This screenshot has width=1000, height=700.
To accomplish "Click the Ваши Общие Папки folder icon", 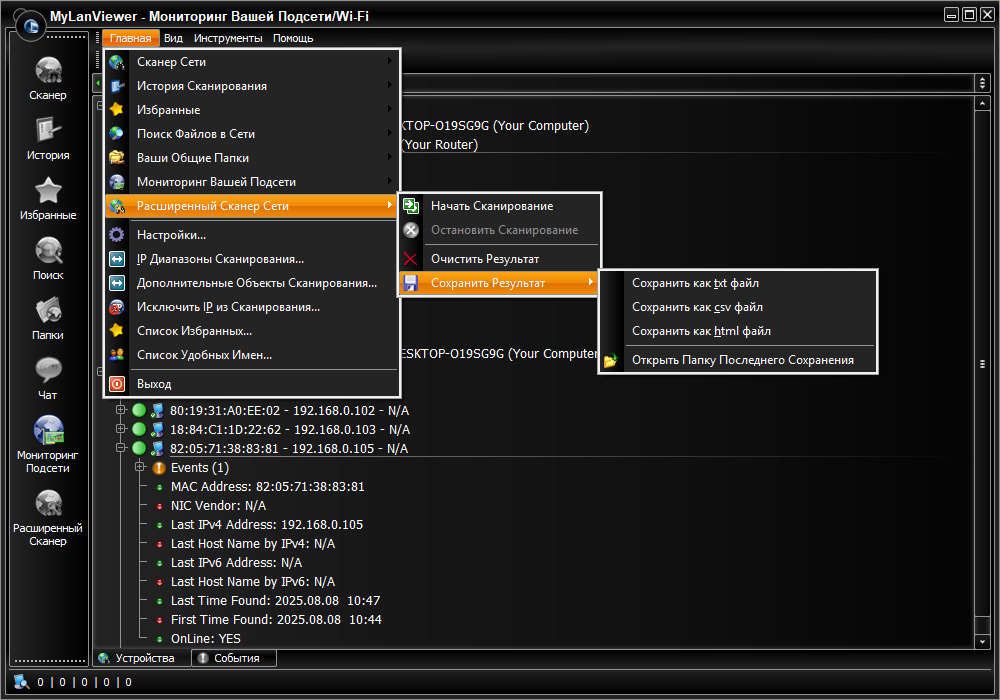I will pyautogui.click(x=117, y=157).
